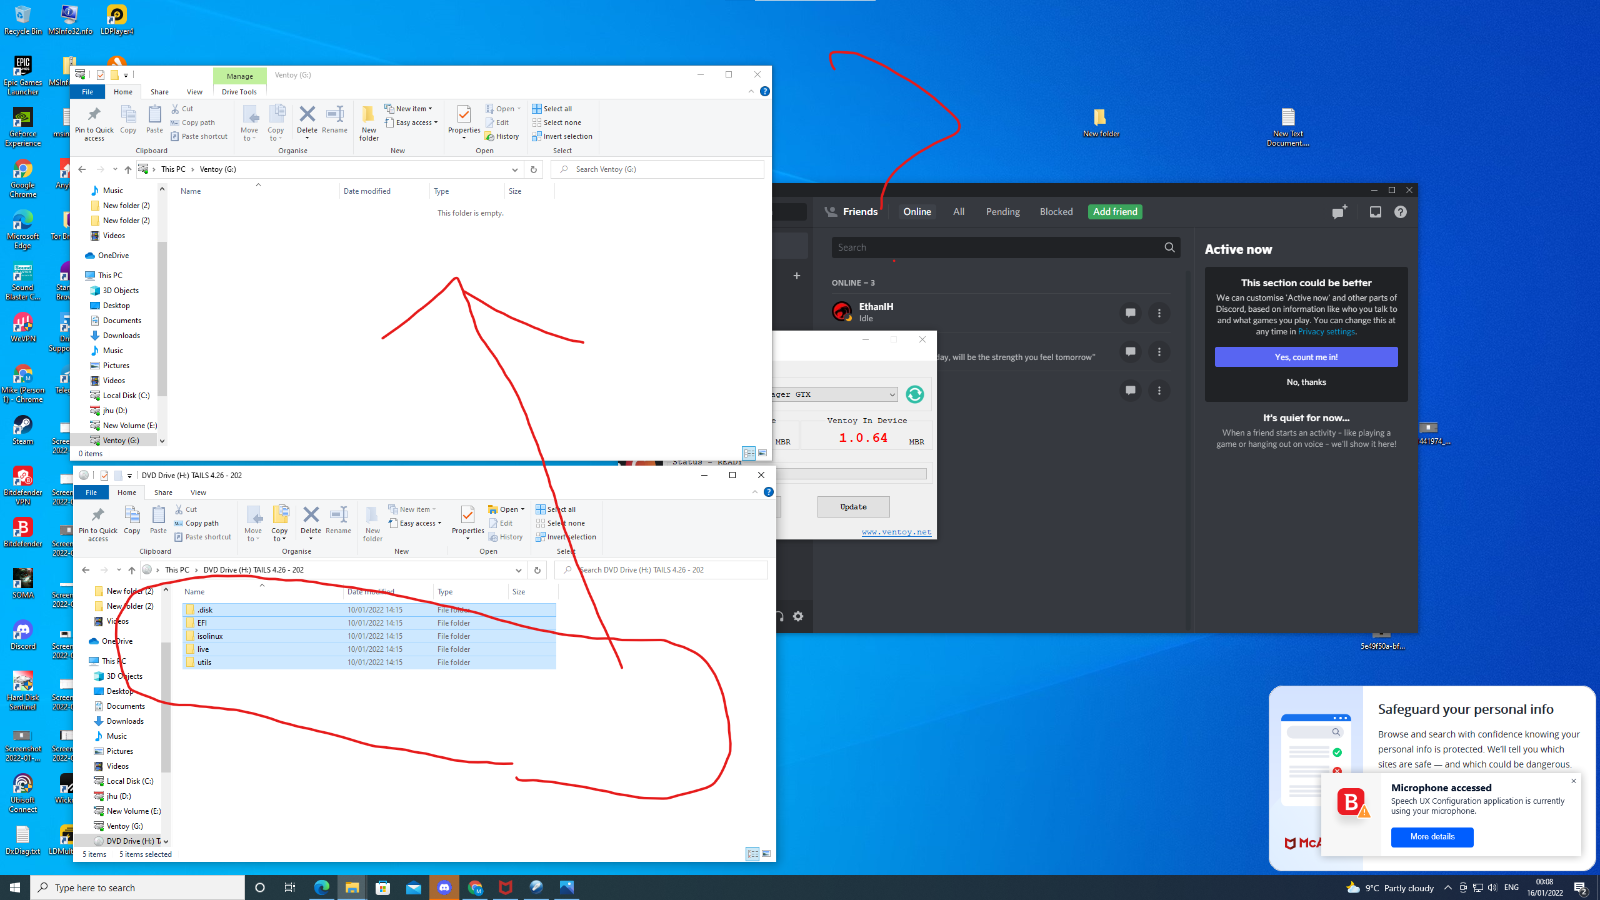The width and height of the screenshot is (1600, 900).
Task: Click Delete in the Ventoy (G:) Explorer ribbon
Action: 307,119
